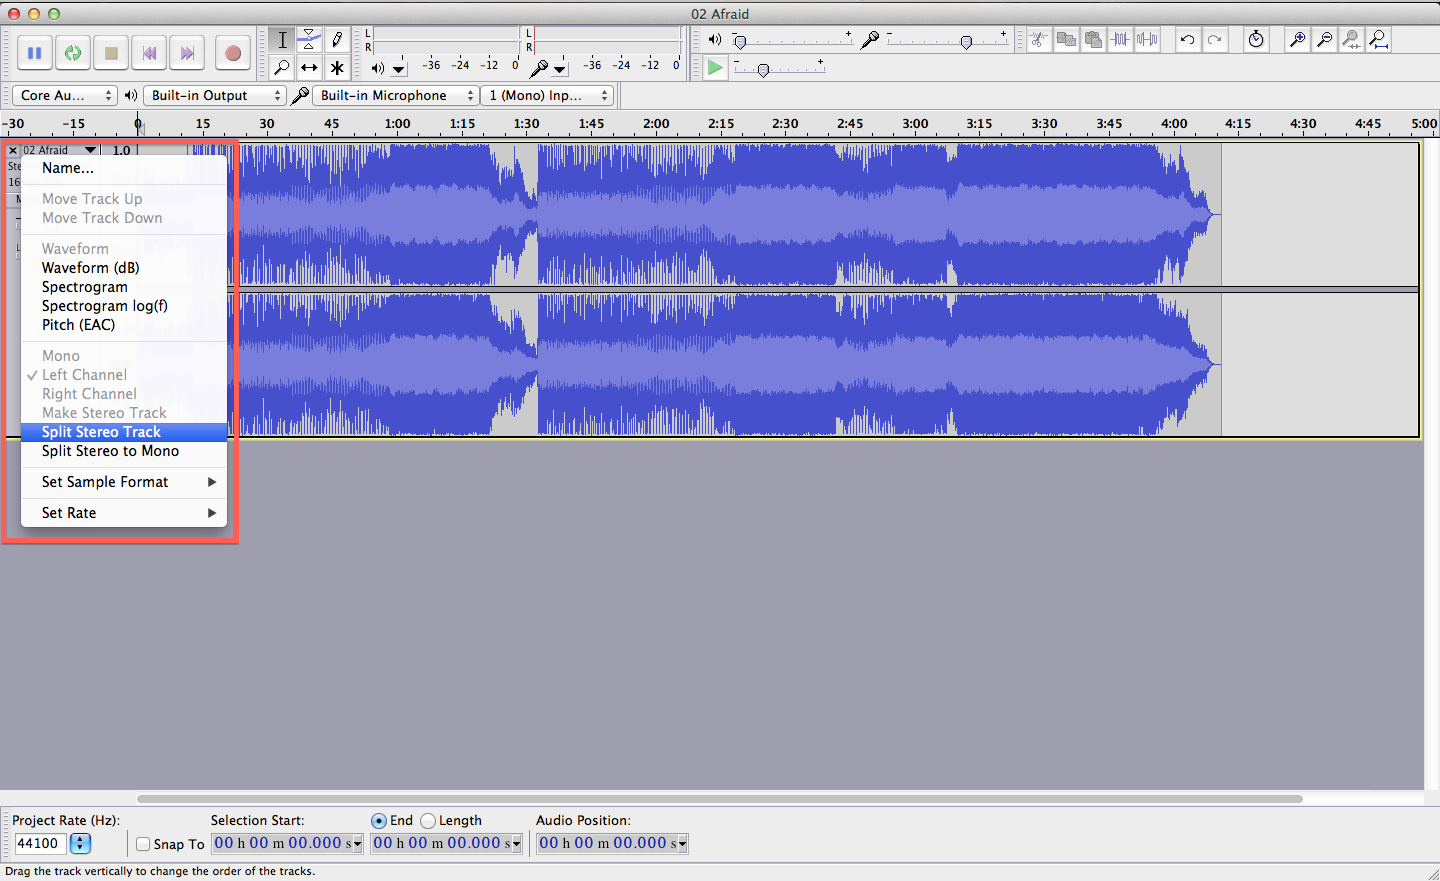
Task: Click the Trim audio toolbar icon
Action: pos(1120,40)
